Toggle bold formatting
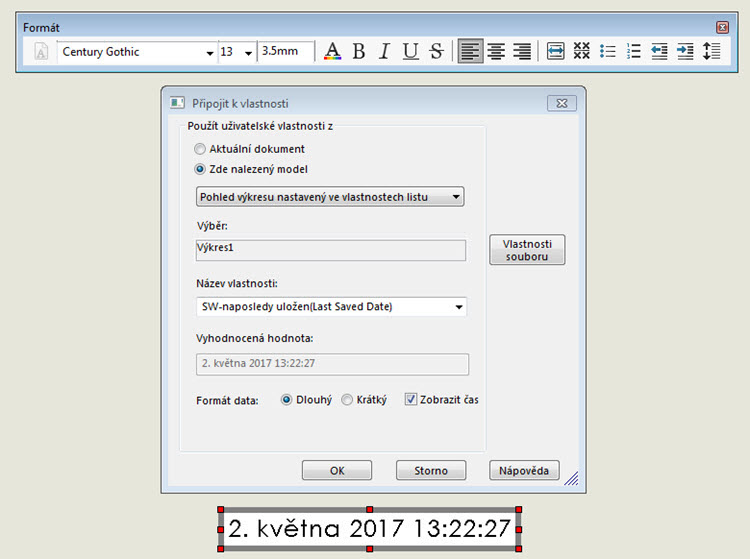 (359, 51)
